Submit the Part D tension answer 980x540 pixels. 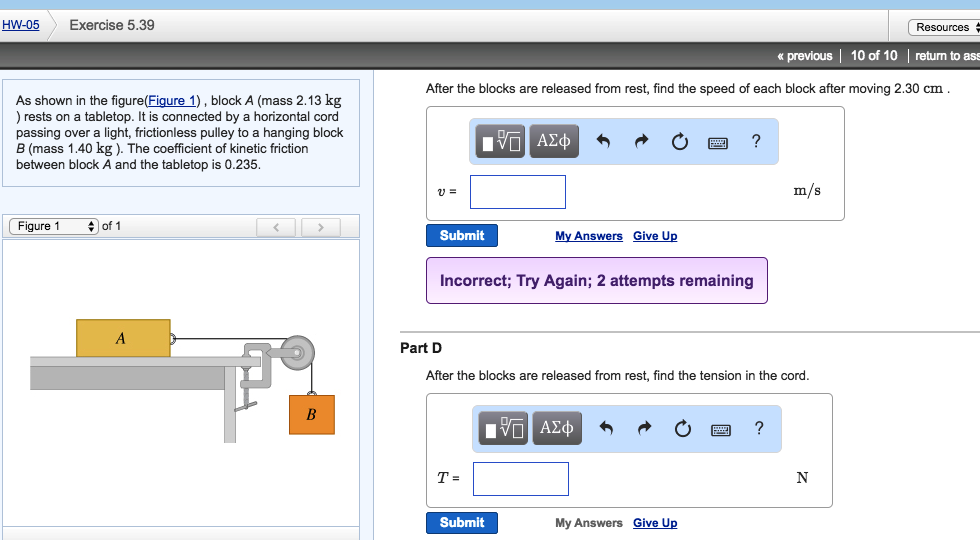coord(462,522)
